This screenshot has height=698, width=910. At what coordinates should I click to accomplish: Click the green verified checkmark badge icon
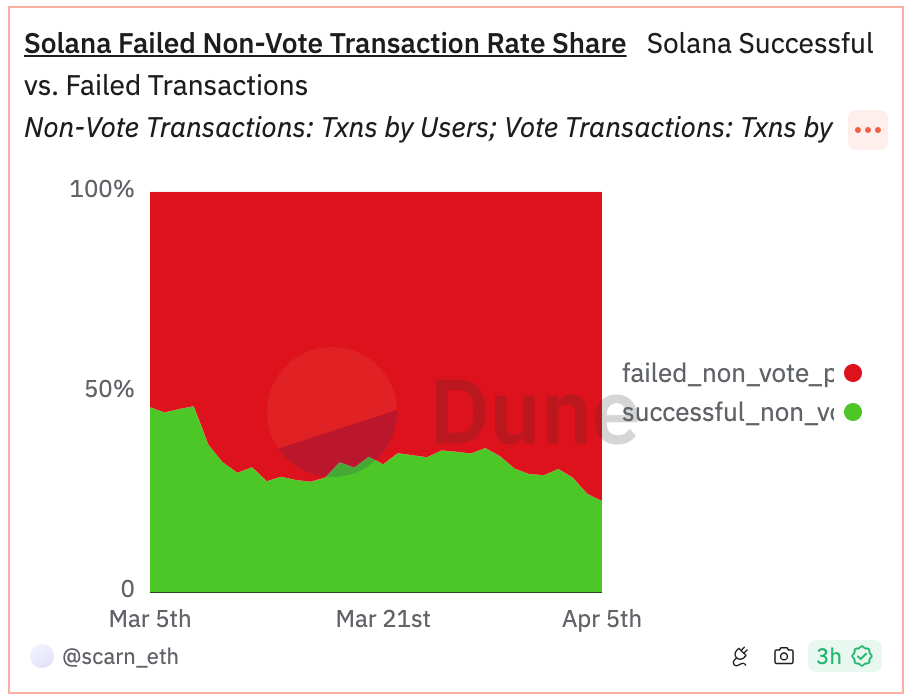[x=862, y=656]
